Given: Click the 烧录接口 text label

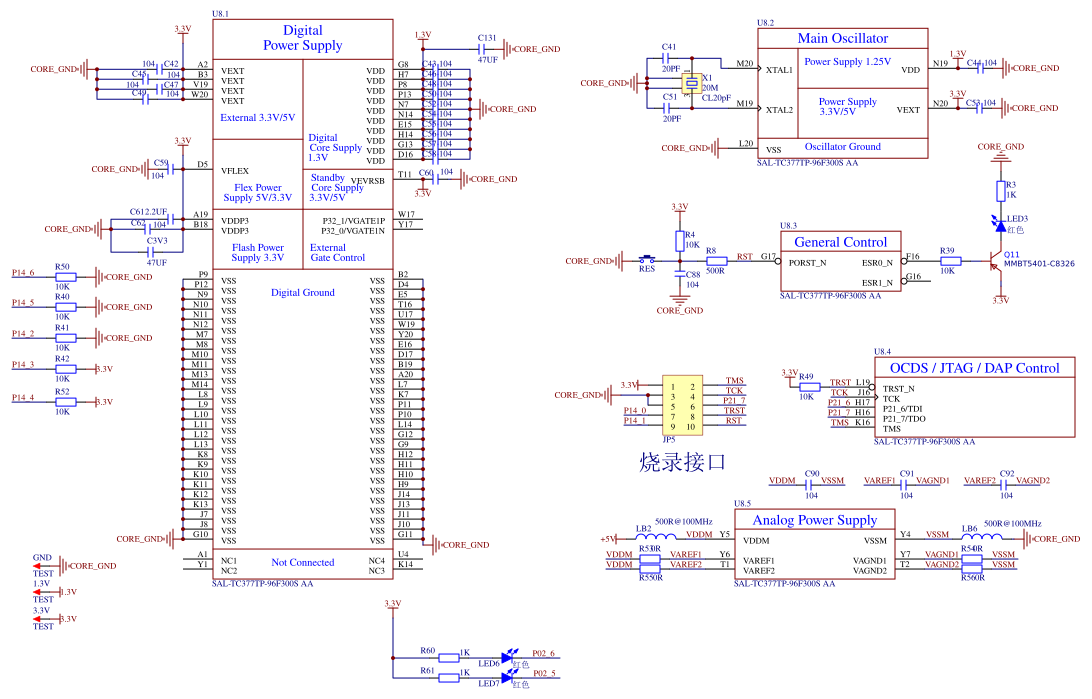Looking at the screenshot, I should (681, 462).
